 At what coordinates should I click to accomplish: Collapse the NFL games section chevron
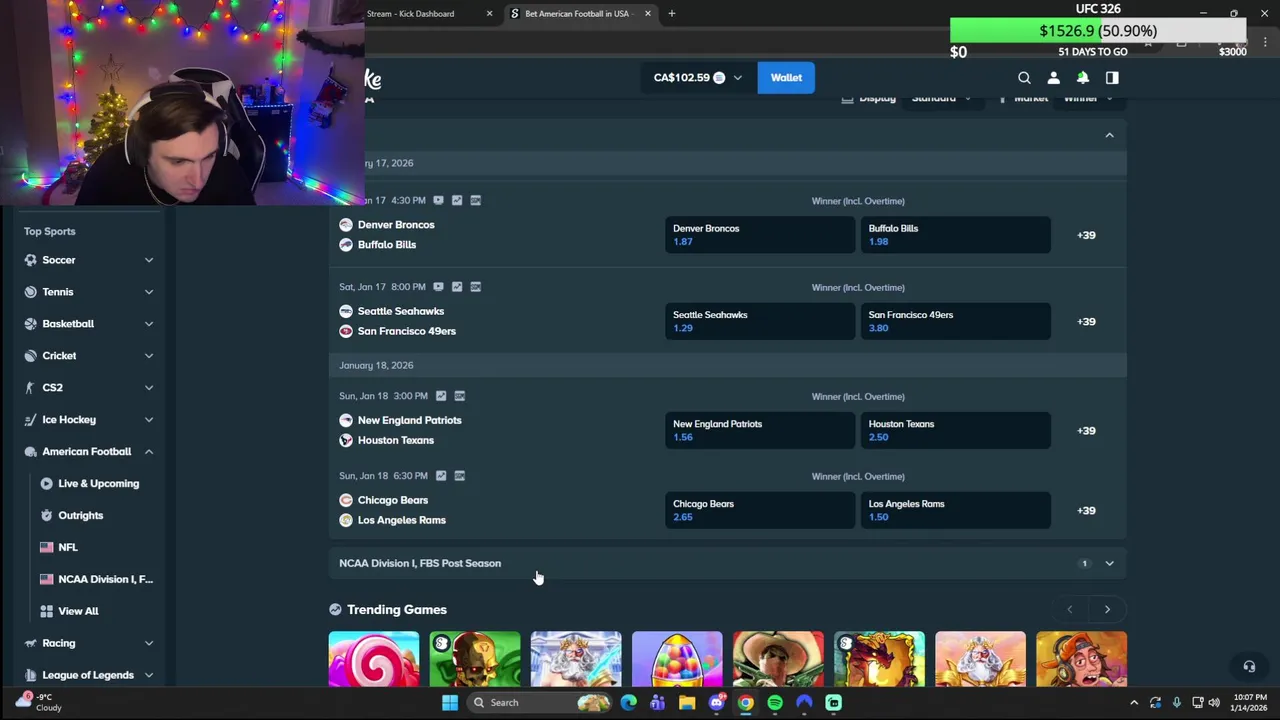pos(1109,135)
